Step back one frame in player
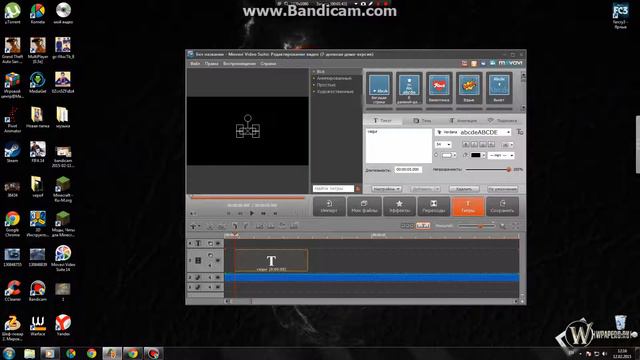The width and height of the screenshot is (640, 360). 240,213
